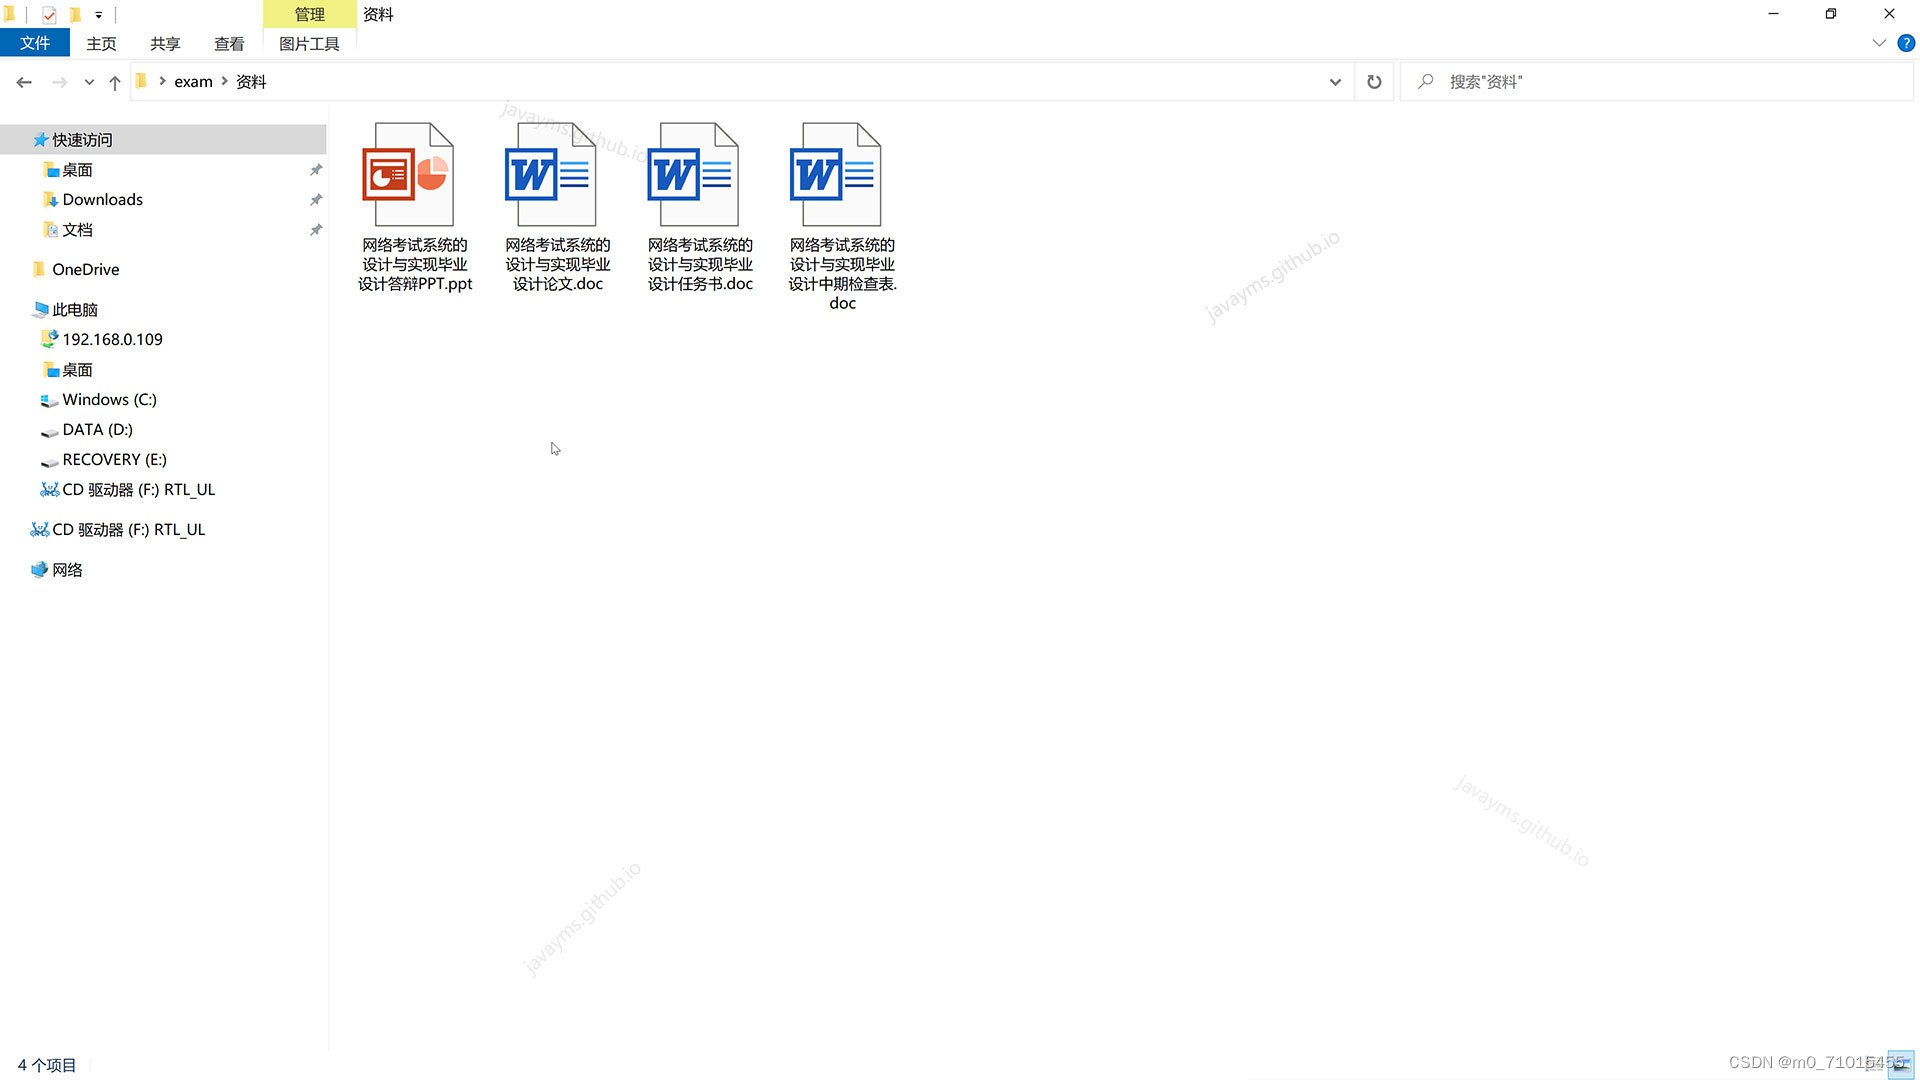Select 文件 menu item
Viewport: 1920px width, 1080px height.
pyautogui.click(x=36, y=42)
